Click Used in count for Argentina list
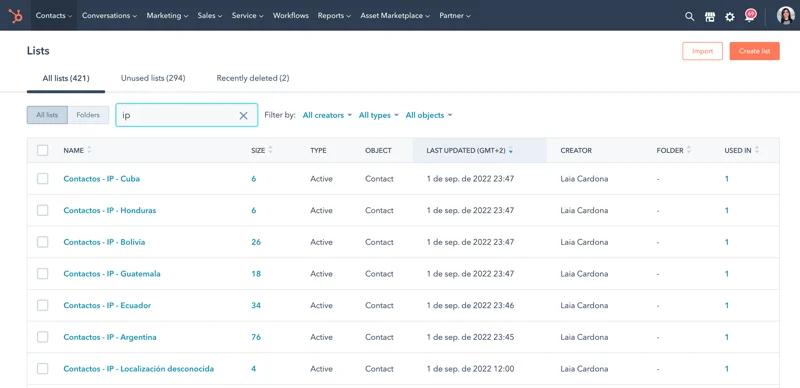The image size is (800, 388). pos(727,337)
